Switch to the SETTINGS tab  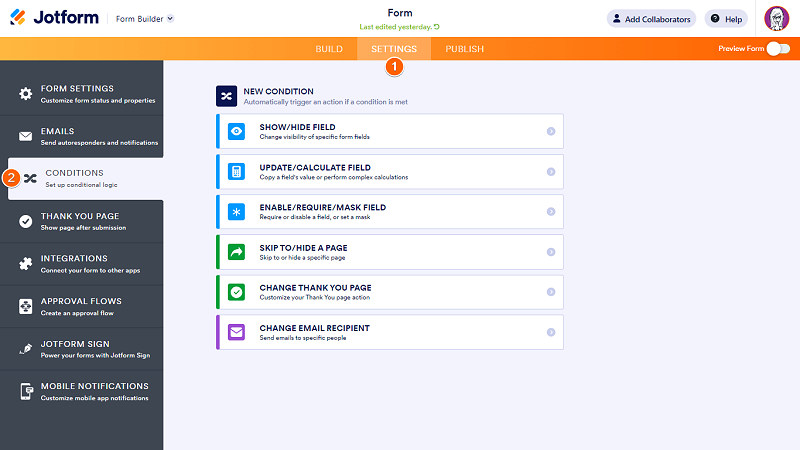[394, 49]
